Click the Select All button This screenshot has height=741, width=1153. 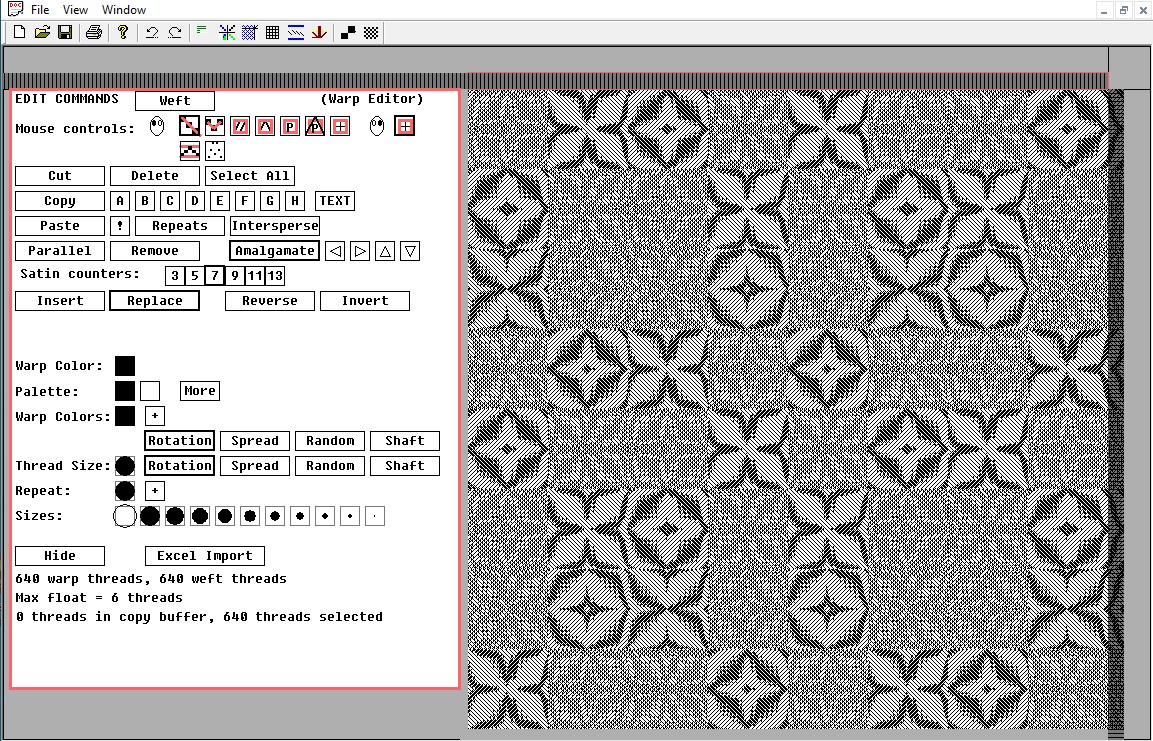(250, 176)
